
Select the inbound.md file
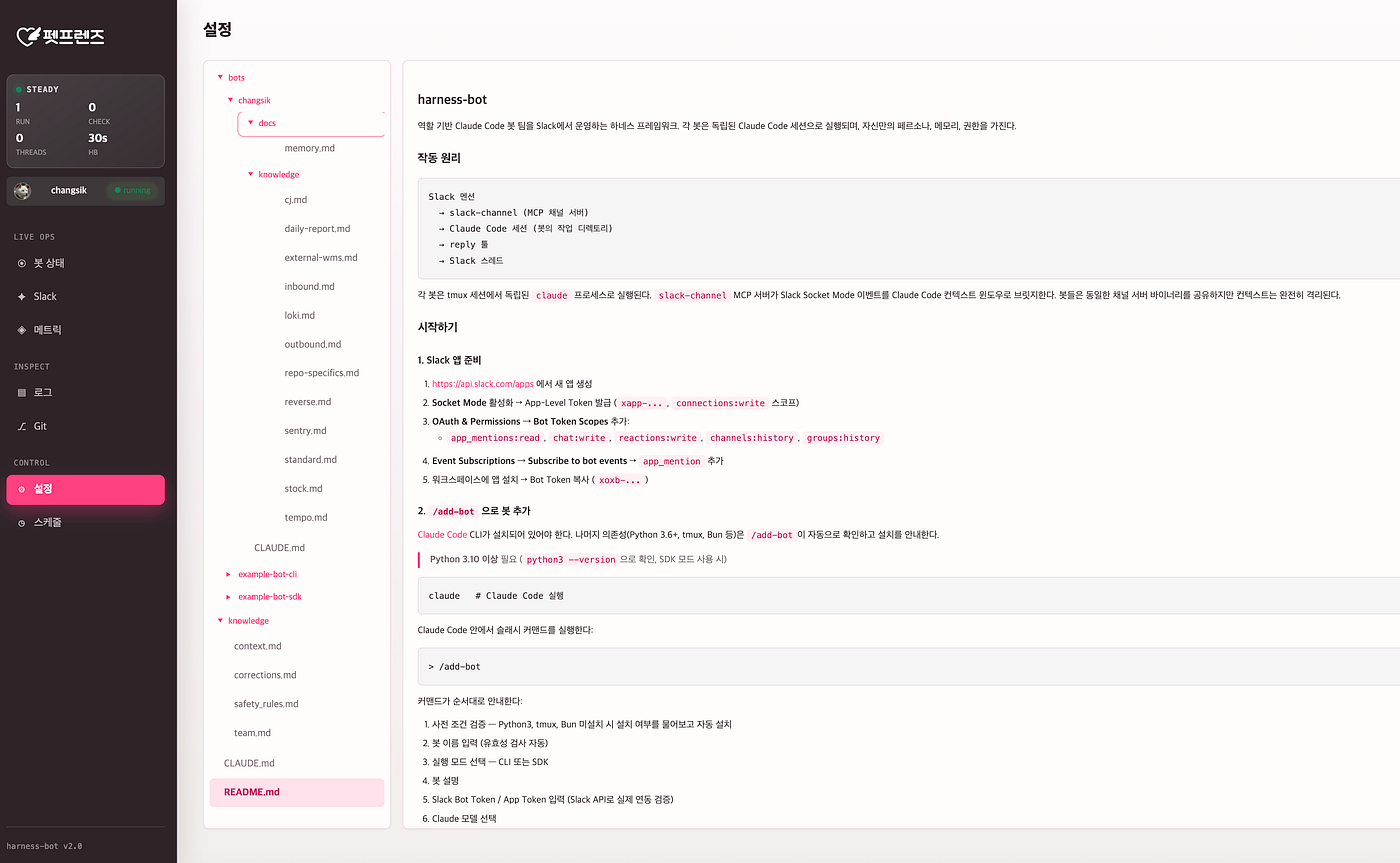[x=309, y=287]
